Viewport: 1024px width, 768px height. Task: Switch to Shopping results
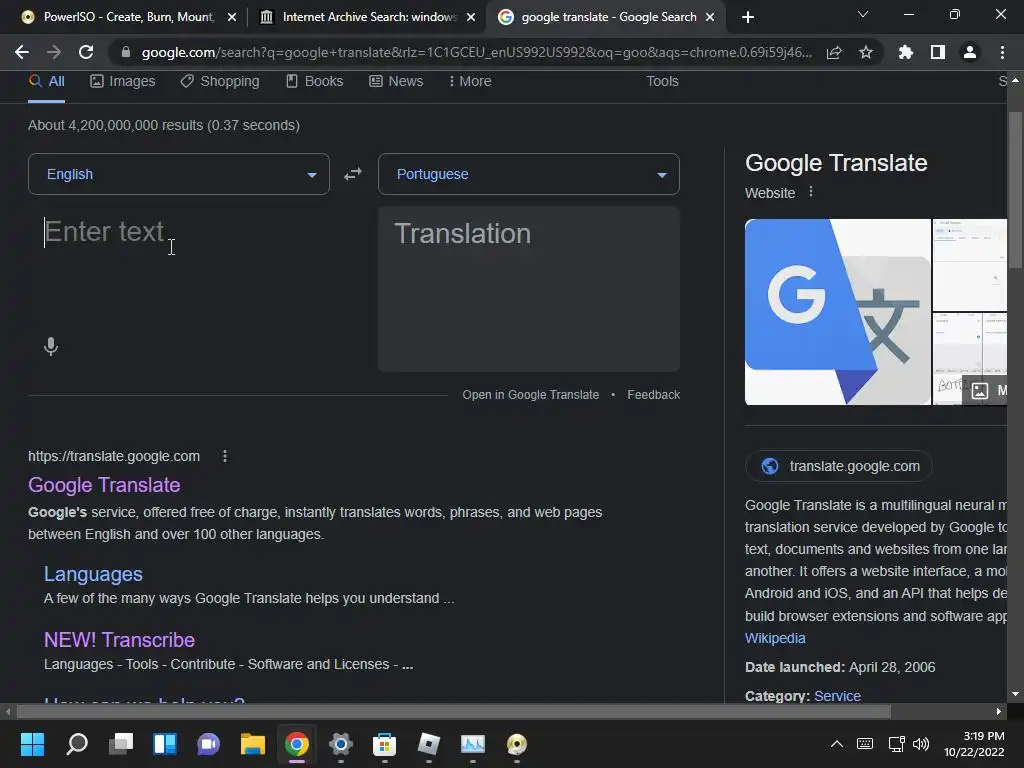220,81
